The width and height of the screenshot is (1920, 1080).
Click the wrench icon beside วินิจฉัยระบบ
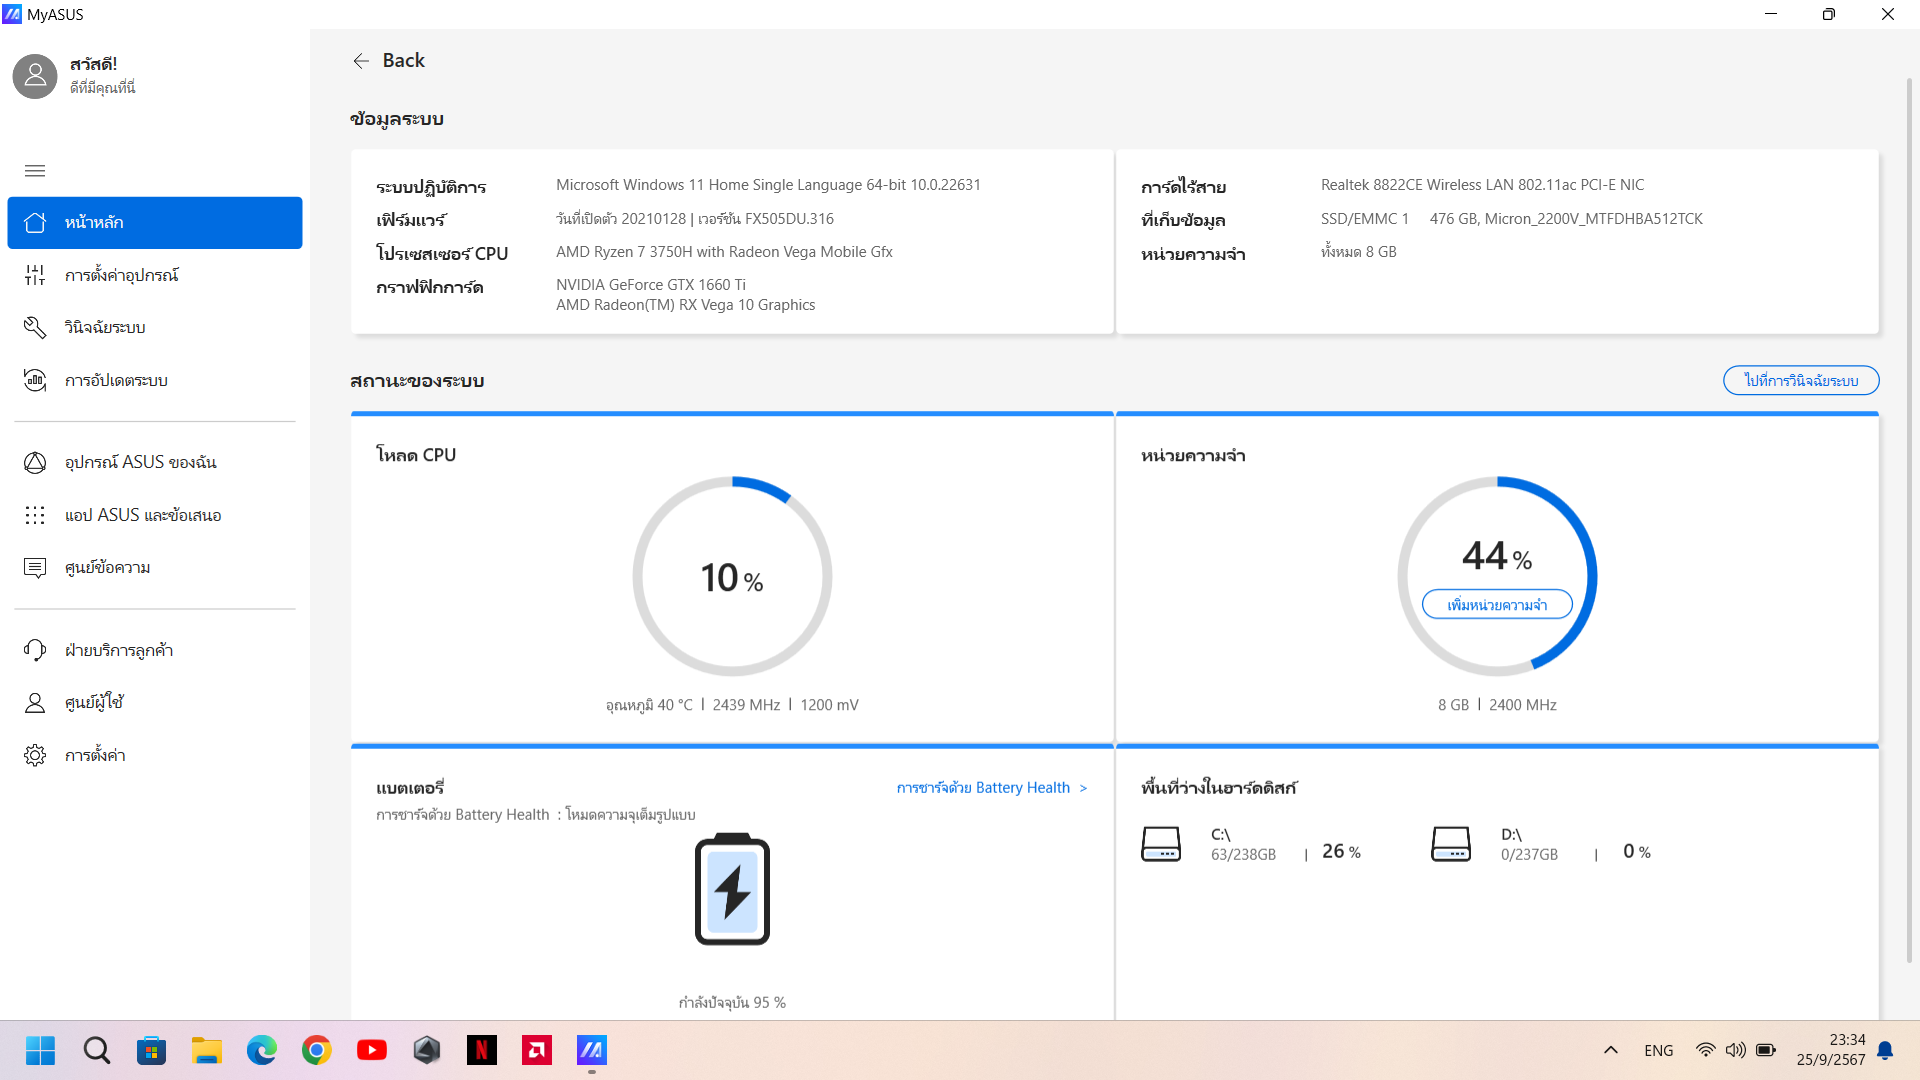(35, 327)
